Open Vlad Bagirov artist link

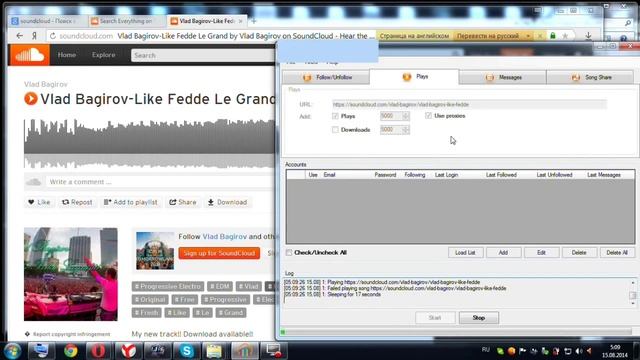(46, 84)
